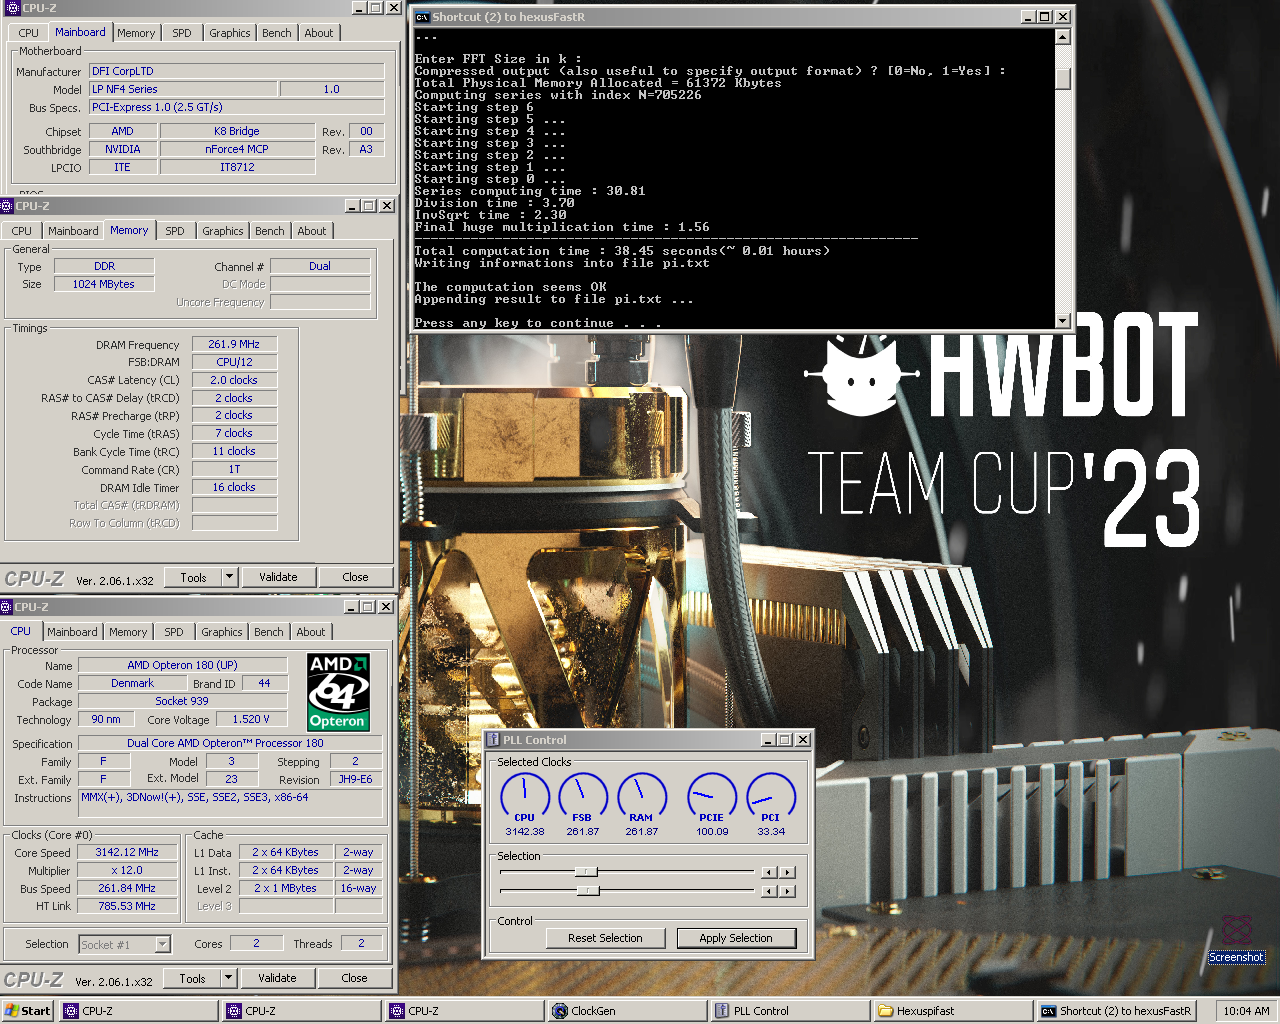
Task: Click the DRAM Frequency 261.9 MHz value
Action: click(x=234, y=344)
